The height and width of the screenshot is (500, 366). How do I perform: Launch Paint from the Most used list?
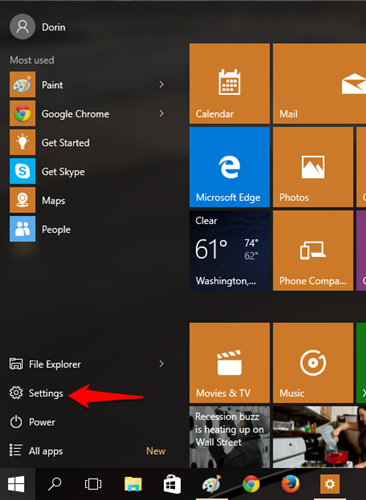pyautogui.click(x=88, y=85)
